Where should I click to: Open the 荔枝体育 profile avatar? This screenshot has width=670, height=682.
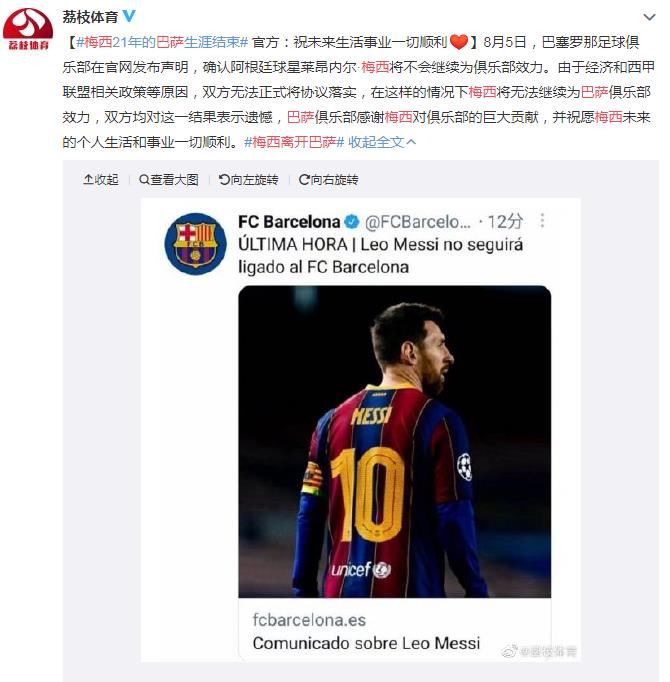pos(28,29)
